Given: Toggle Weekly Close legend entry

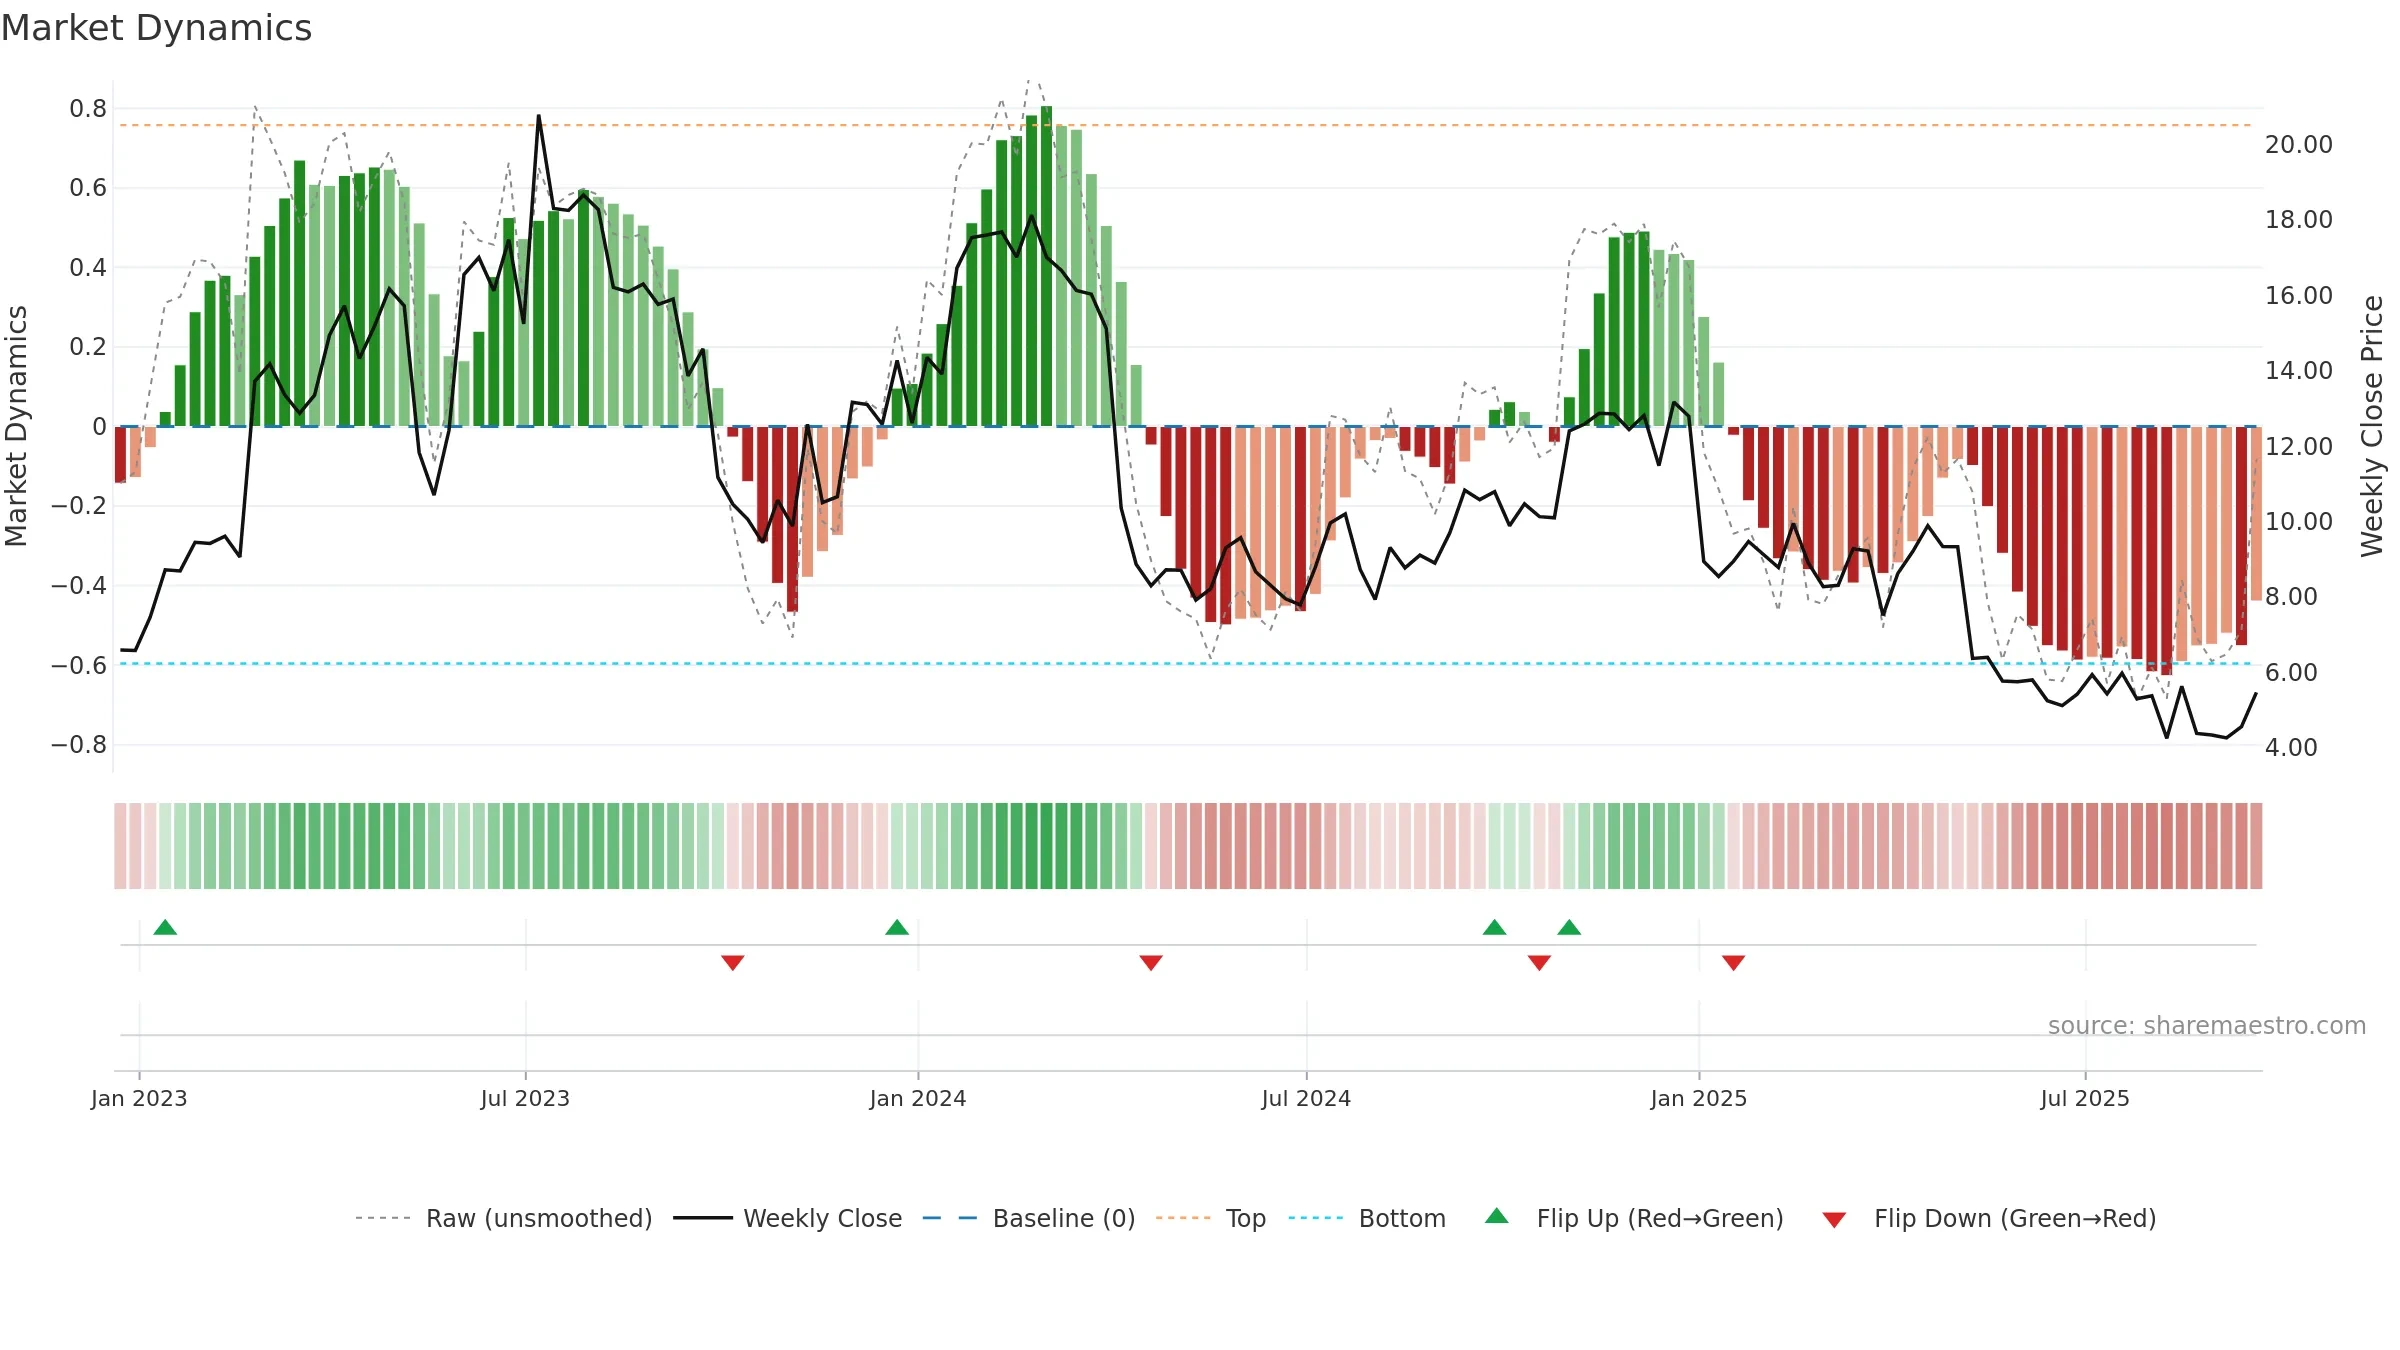Looking at the screenshot, I should pos(787,1218).
